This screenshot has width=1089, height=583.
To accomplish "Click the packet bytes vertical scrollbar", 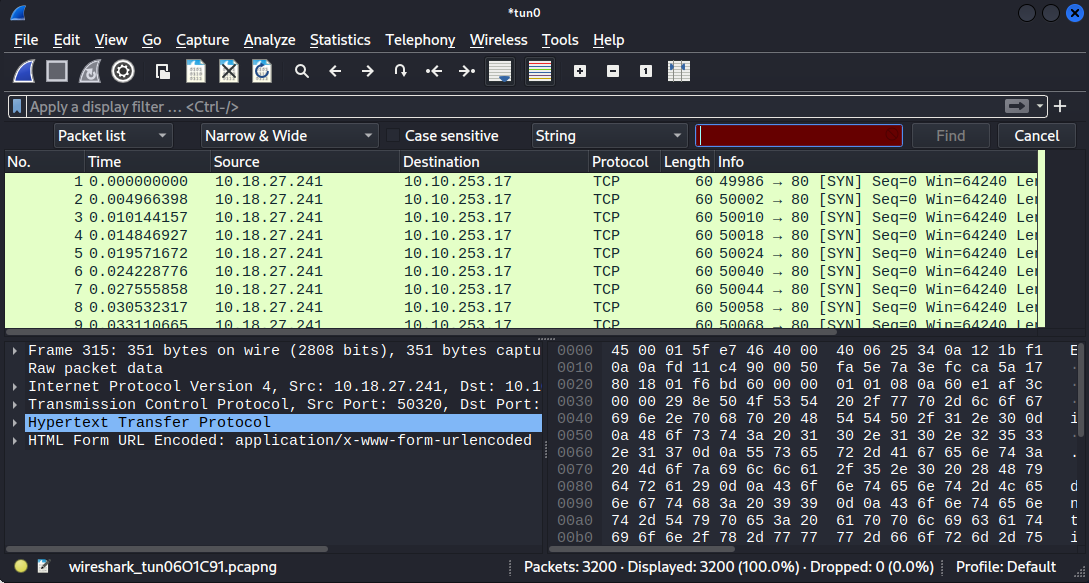I will pyautogui.click(x=1082, y=389).
